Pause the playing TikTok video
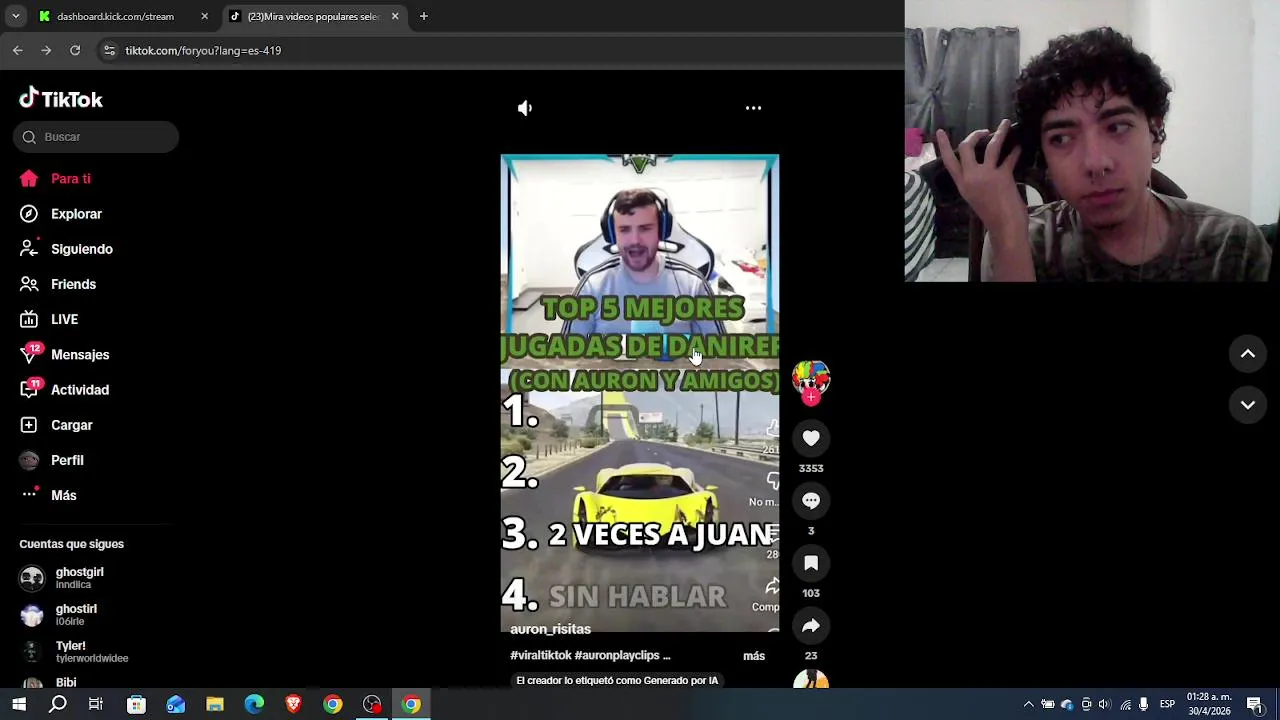 [x=640, y=392]
